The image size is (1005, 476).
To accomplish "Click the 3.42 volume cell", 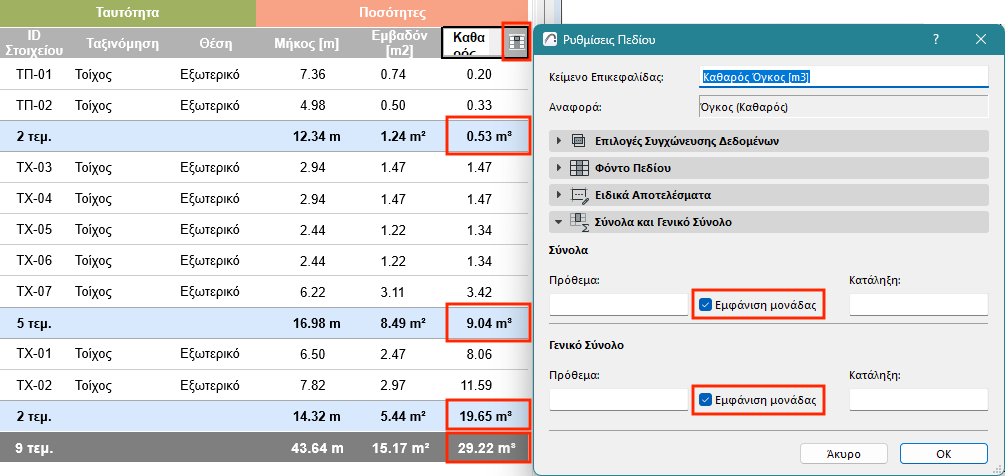I will [x=479, y=291].
